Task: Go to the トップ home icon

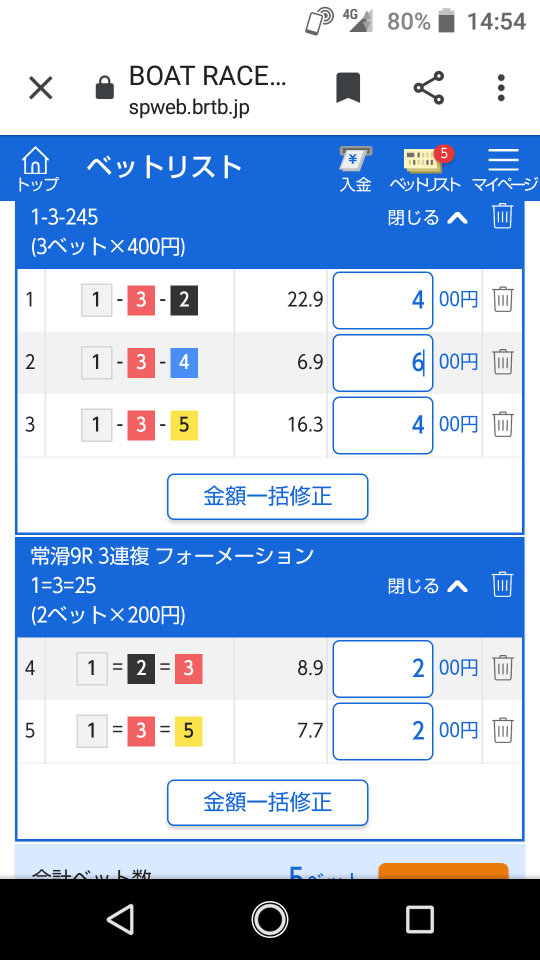Action: tap(37, 170)
